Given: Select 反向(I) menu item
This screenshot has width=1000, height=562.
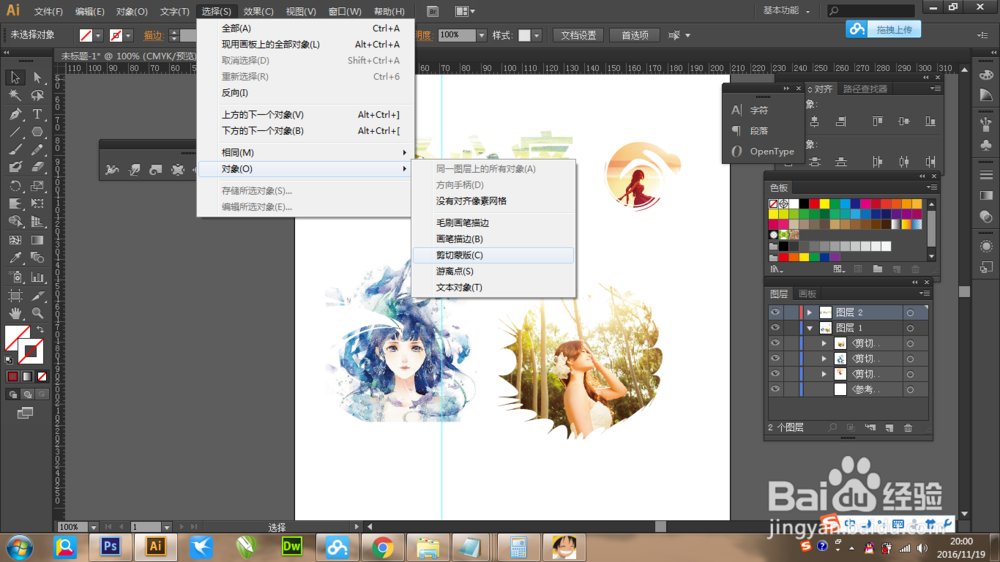Looking at the screenshot, I should [305, 92].
